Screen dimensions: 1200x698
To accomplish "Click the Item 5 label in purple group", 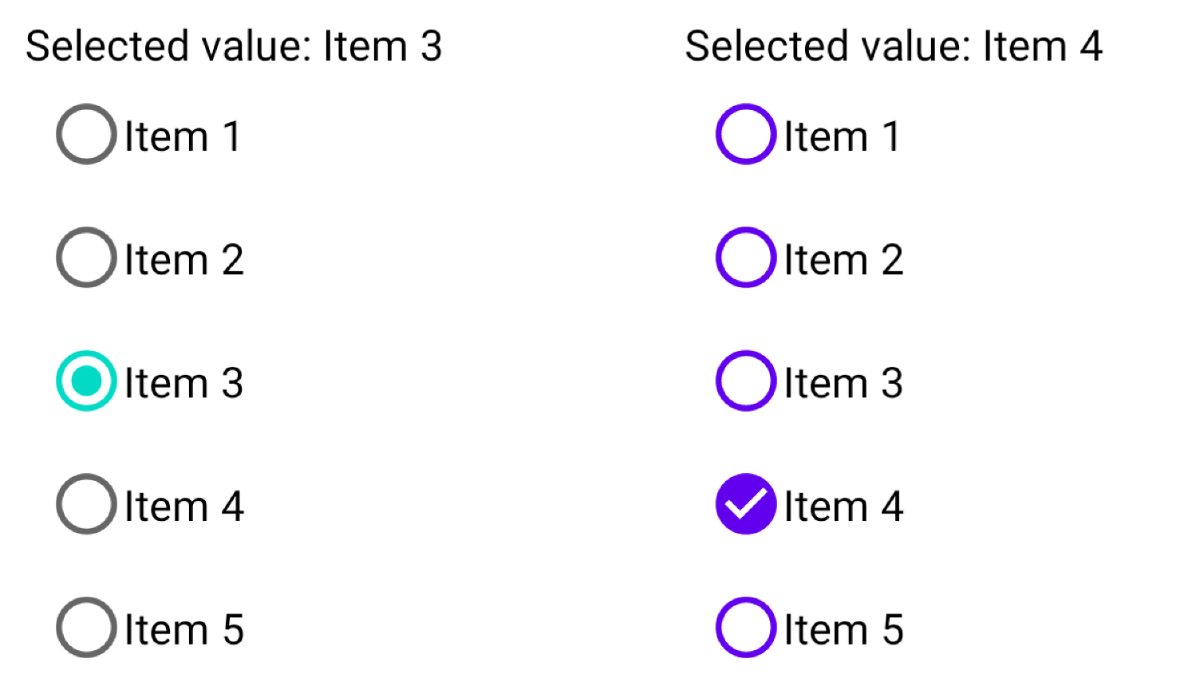I will pyautogui.click(x=843, y=629).
